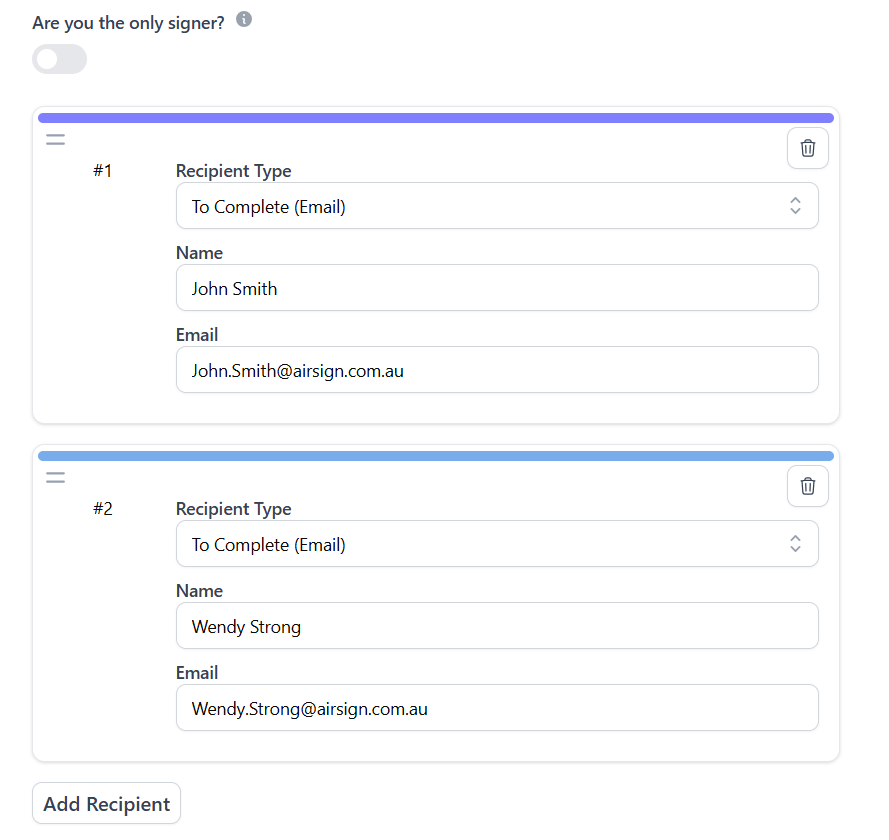Image resolution: width=889 pixels, height=840 pixels.
Task: Open Recipient Type dropdown for recipient #1
Action: click(x=497, y=206)
